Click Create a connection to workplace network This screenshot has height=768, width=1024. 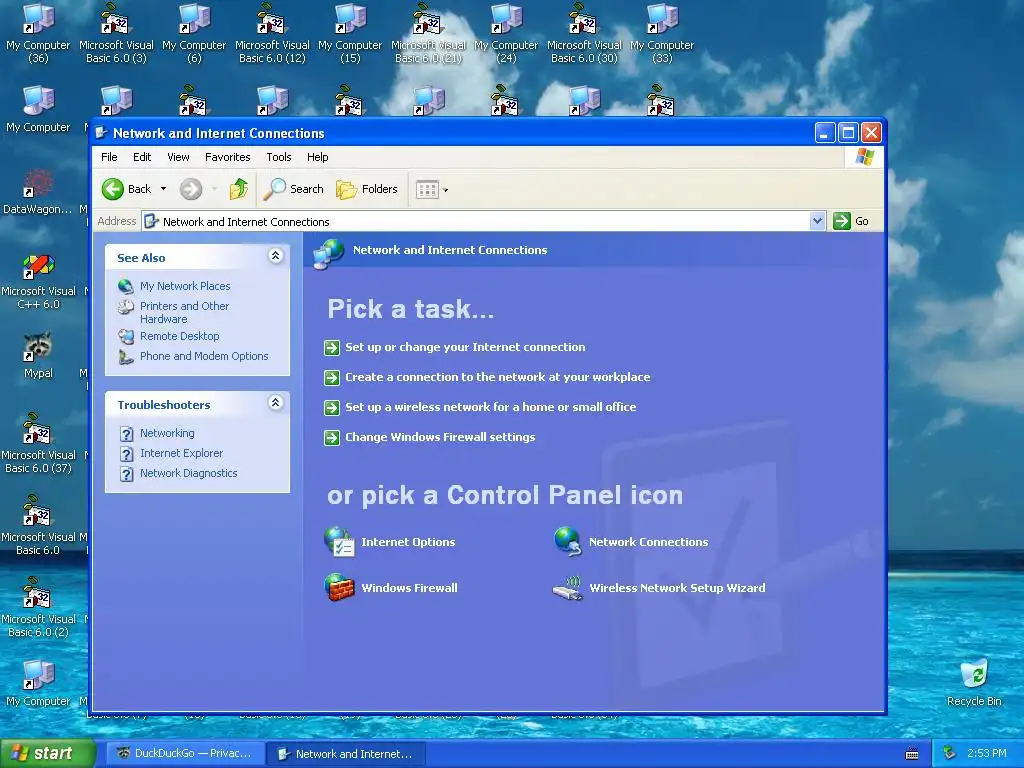pyautogui.click(x=498, y=377)
